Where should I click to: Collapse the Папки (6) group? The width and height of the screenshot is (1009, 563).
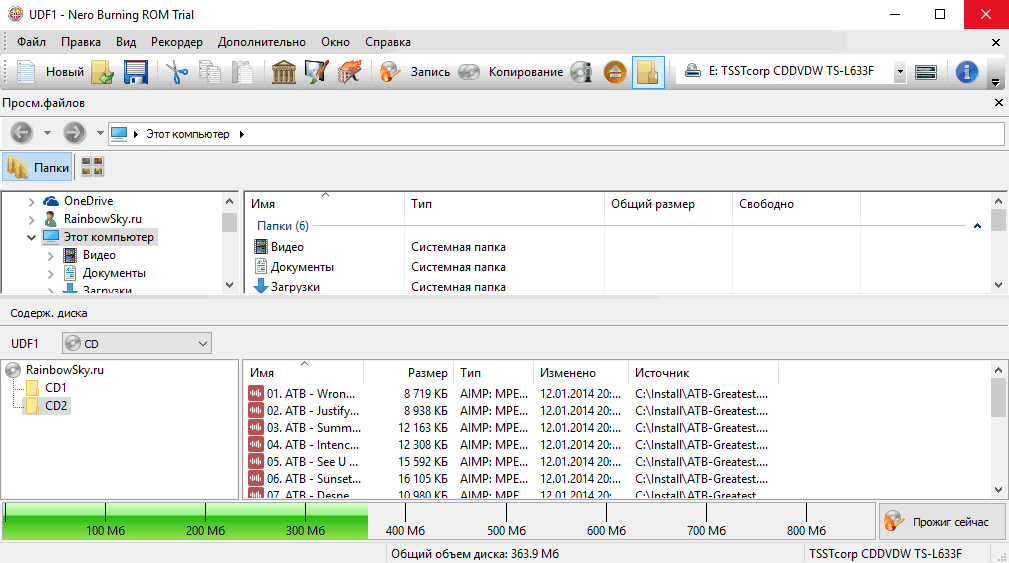(x=977, y=226)
